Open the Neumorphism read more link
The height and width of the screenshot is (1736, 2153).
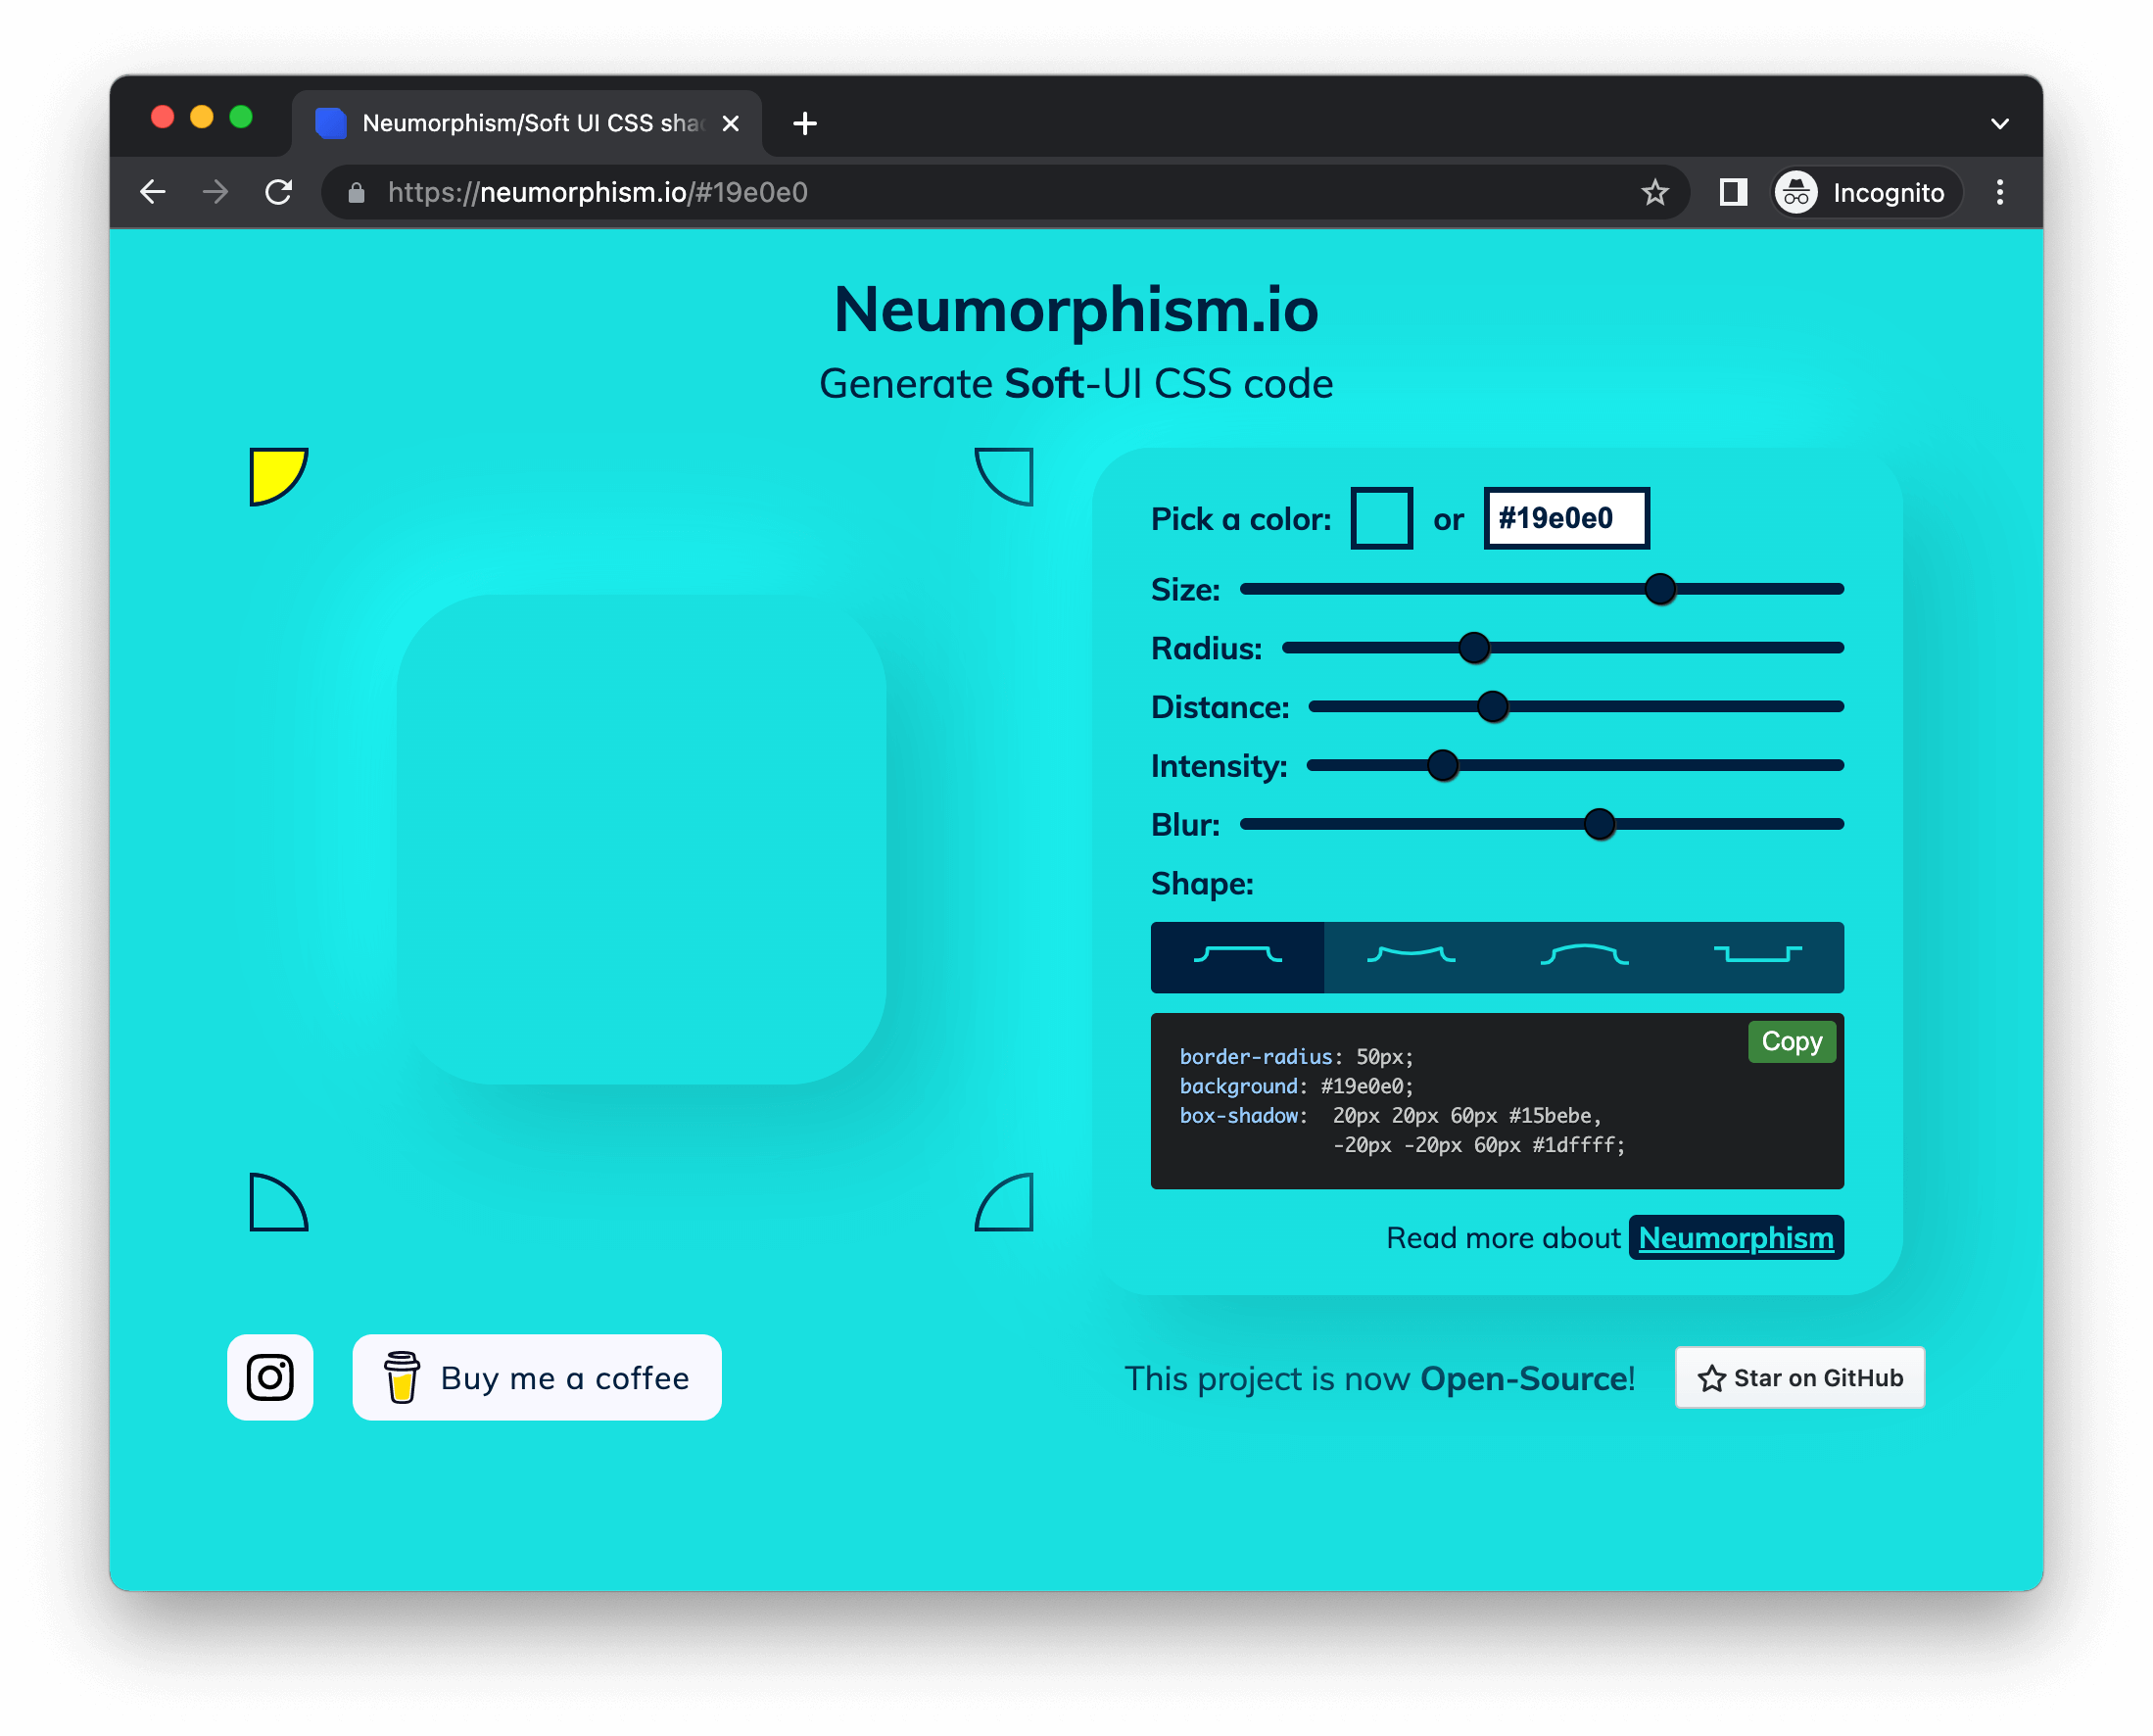pos(1735,1238)
